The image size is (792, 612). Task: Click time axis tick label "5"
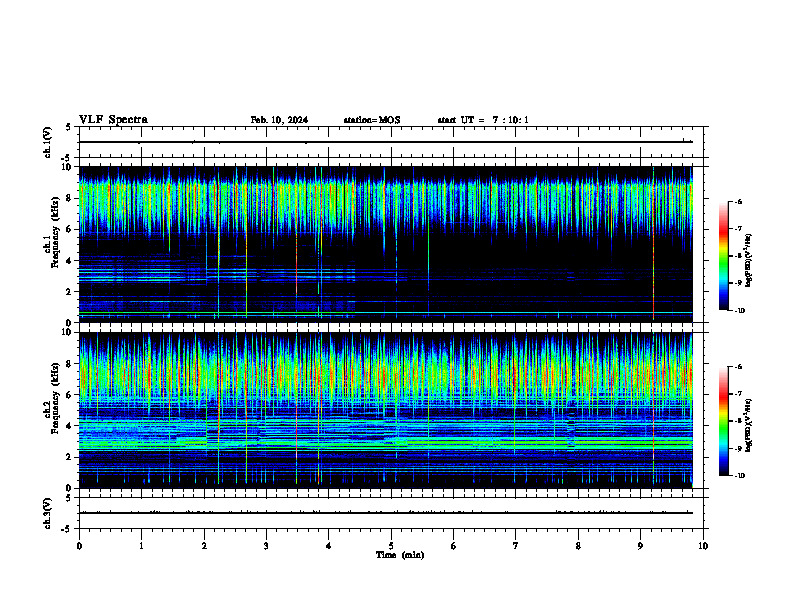[x=391, y=546]
